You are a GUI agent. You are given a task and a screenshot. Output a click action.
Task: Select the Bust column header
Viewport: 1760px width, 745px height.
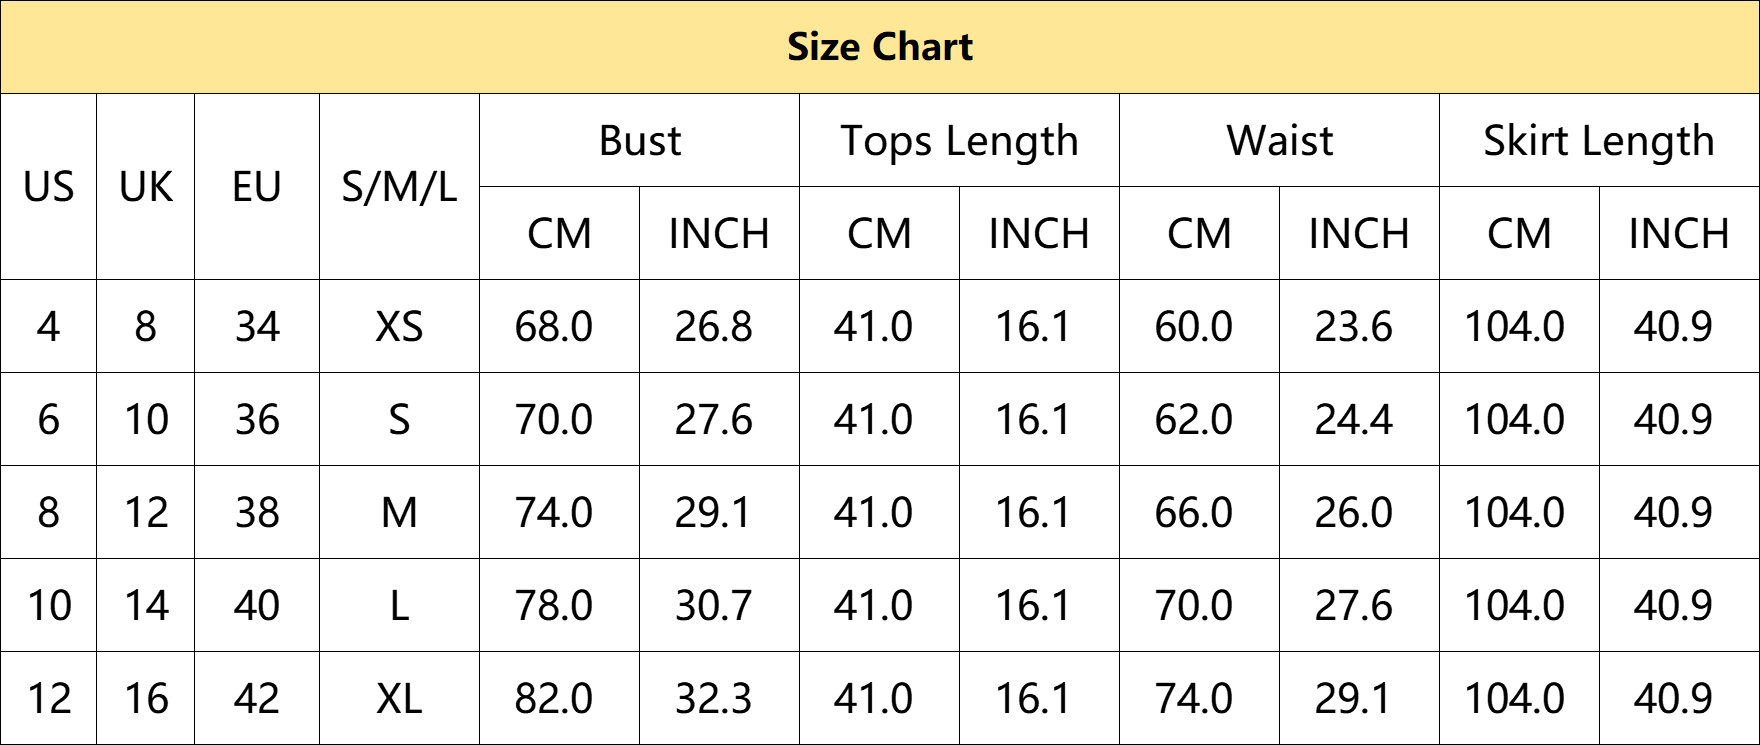tap(640, 140)
